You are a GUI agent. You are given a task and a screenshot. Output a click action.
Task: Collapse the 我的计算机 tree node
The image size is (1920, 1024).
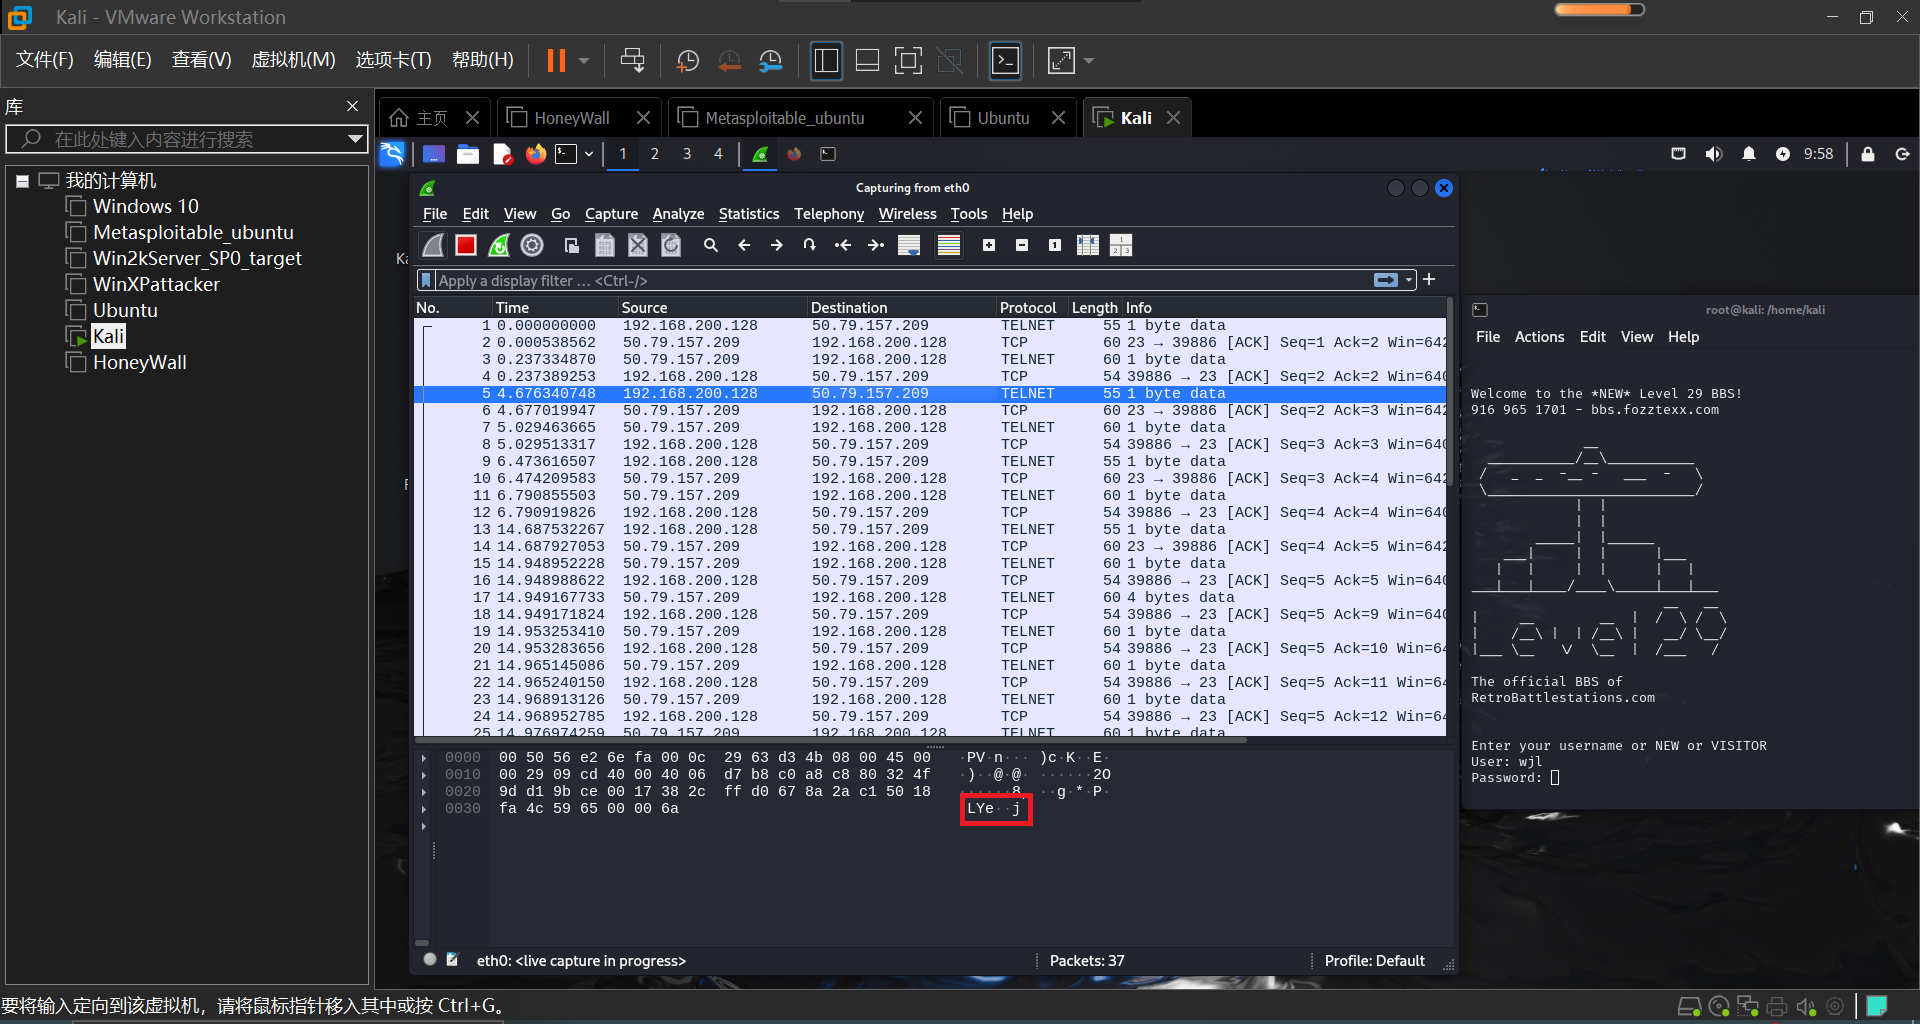22,181
